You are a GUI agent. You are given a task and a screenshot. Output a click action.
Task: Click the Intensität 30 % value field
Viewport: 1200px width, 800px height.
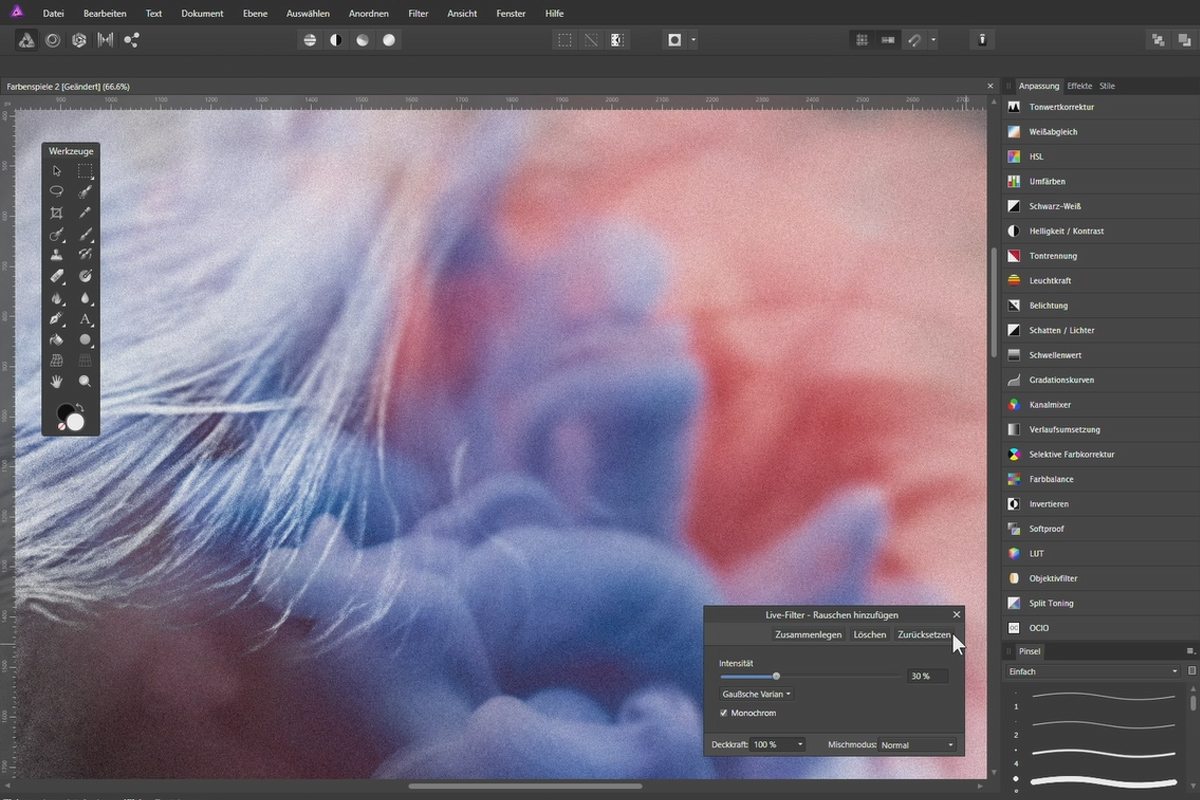point(927,676)
